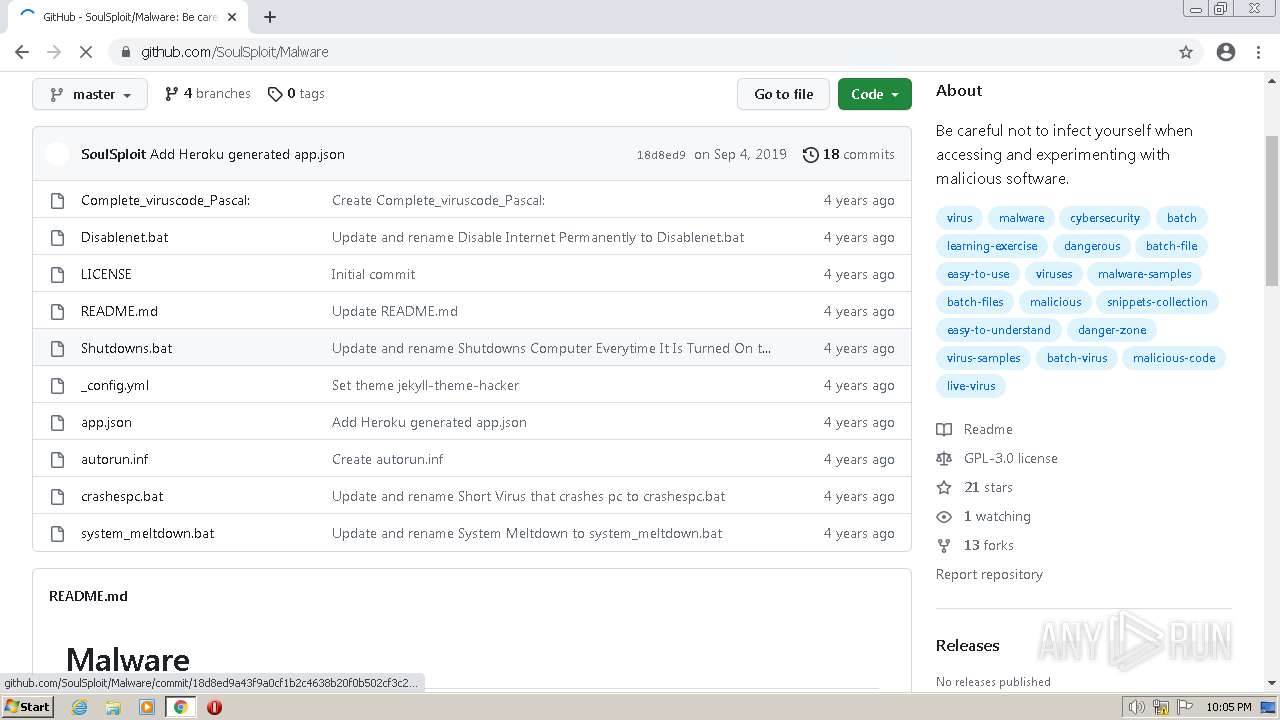Click the Go to file button
1280x720 pixels.
(x=783, y=94)
